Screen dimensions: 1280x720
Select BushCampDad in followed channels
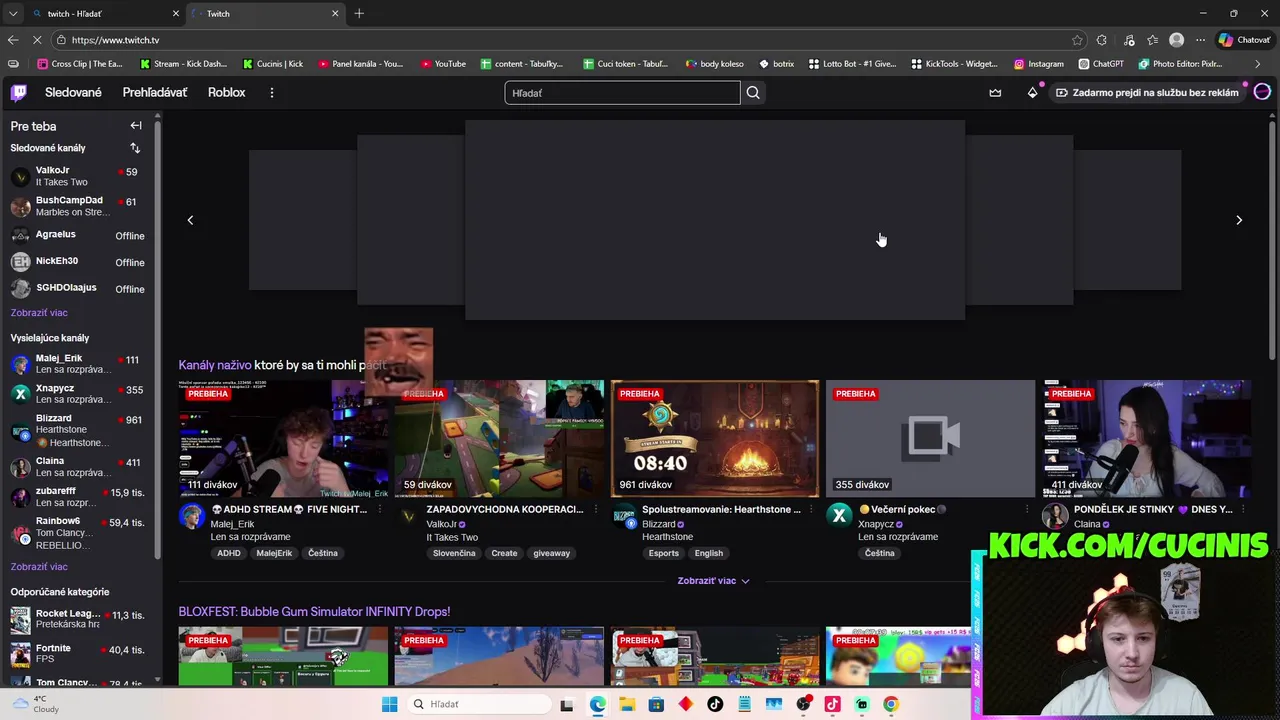point(78,206)
